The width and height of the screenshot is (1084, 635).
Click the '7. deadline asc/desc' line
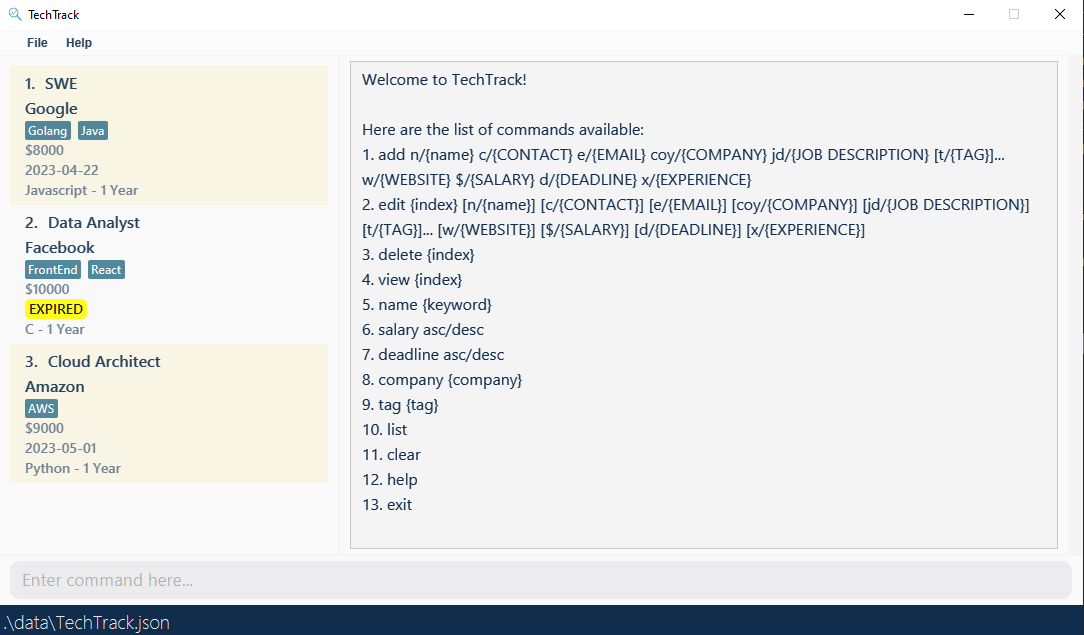(x=433, y=354)
